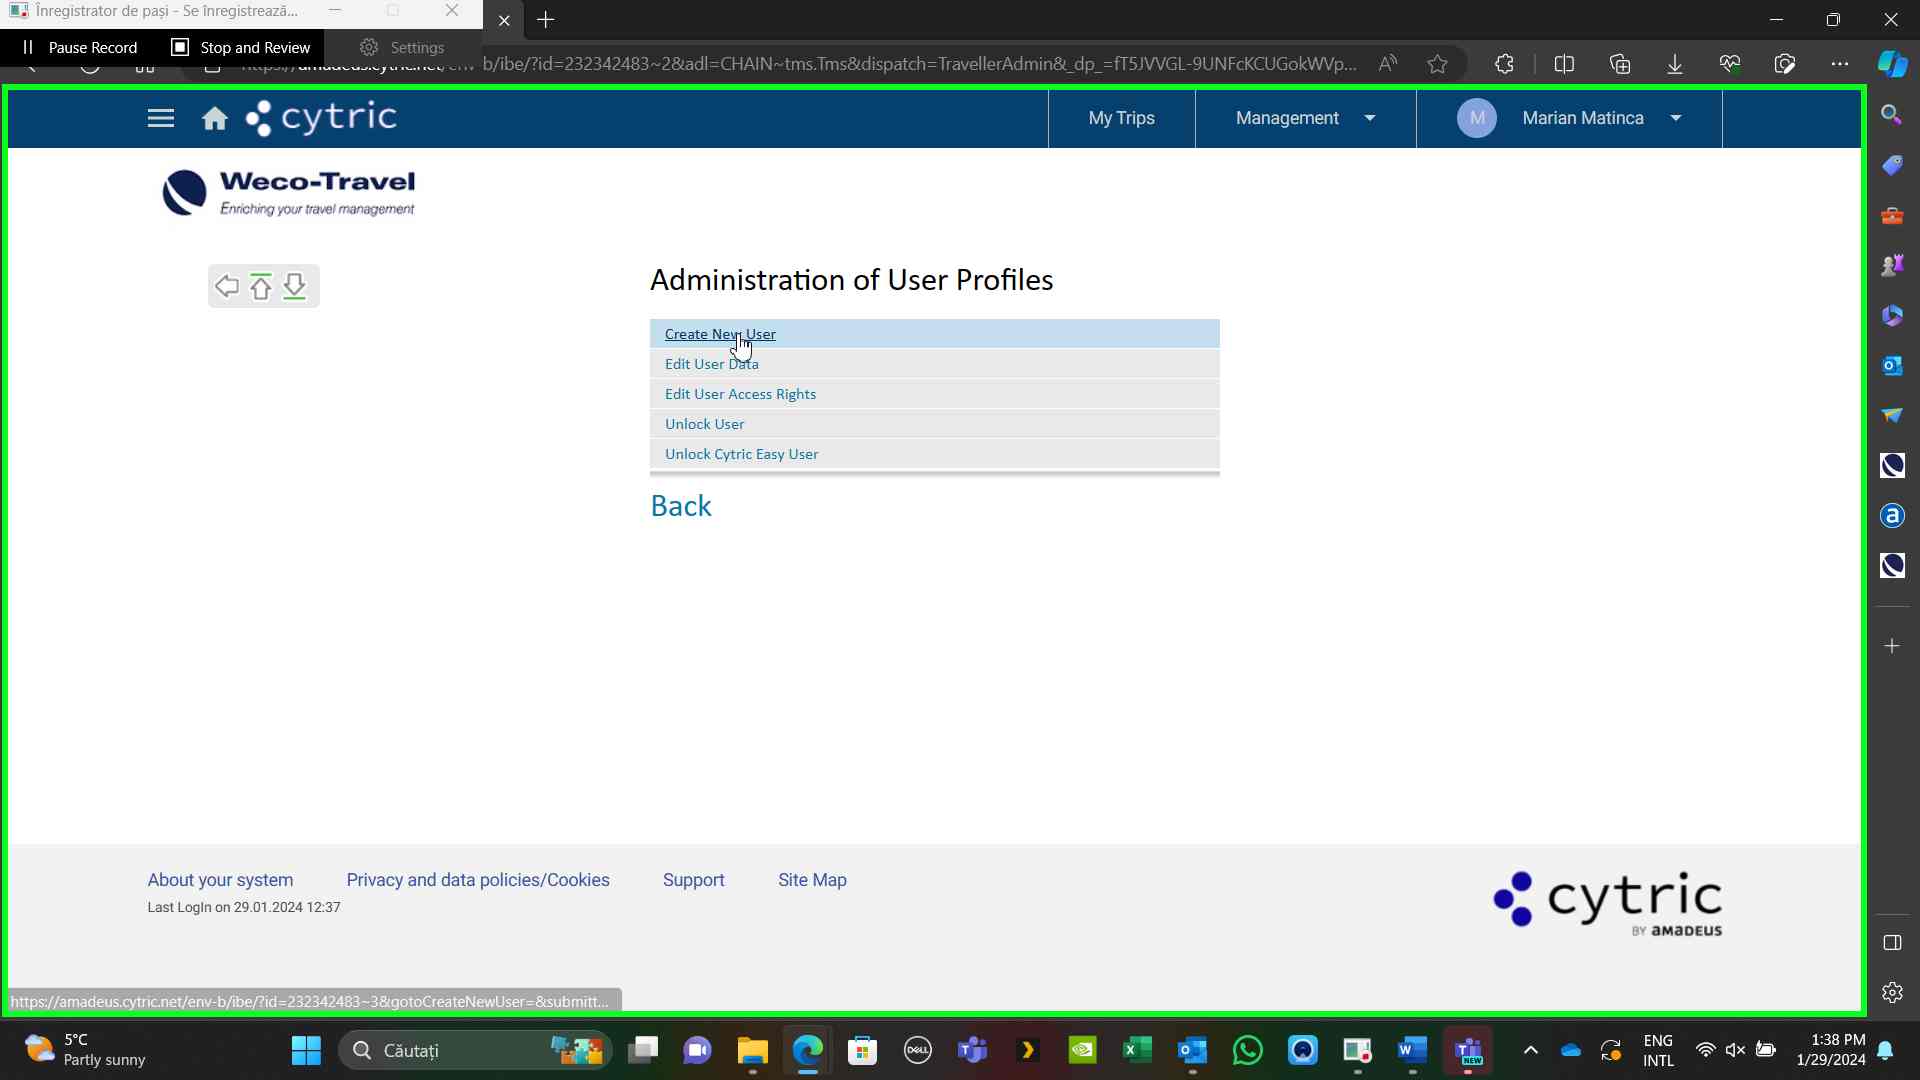The height and width of the screenshot is (1080, 1920).
Task: Add new sidebar app with plus icon
Action: point(1891,646)
